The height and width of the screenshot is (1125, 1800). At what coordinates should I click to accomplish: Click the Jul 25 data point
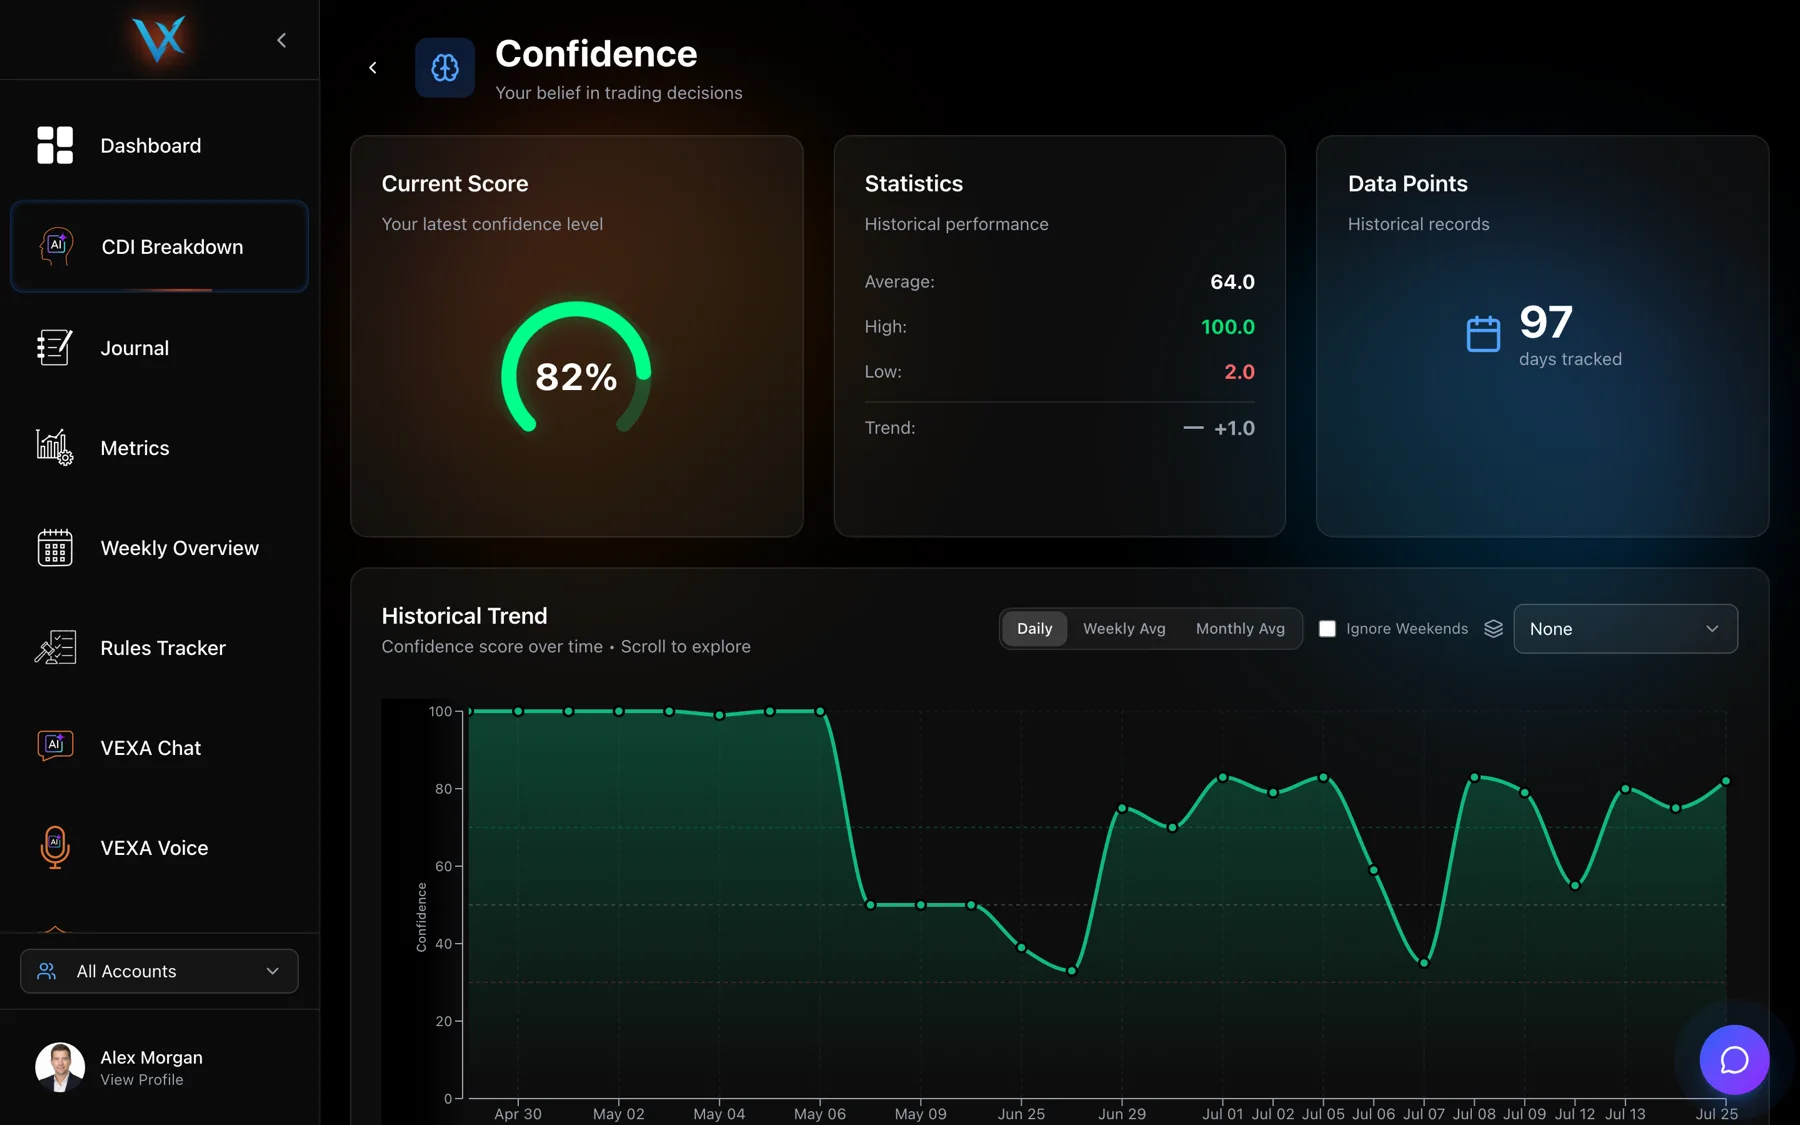1726,781
